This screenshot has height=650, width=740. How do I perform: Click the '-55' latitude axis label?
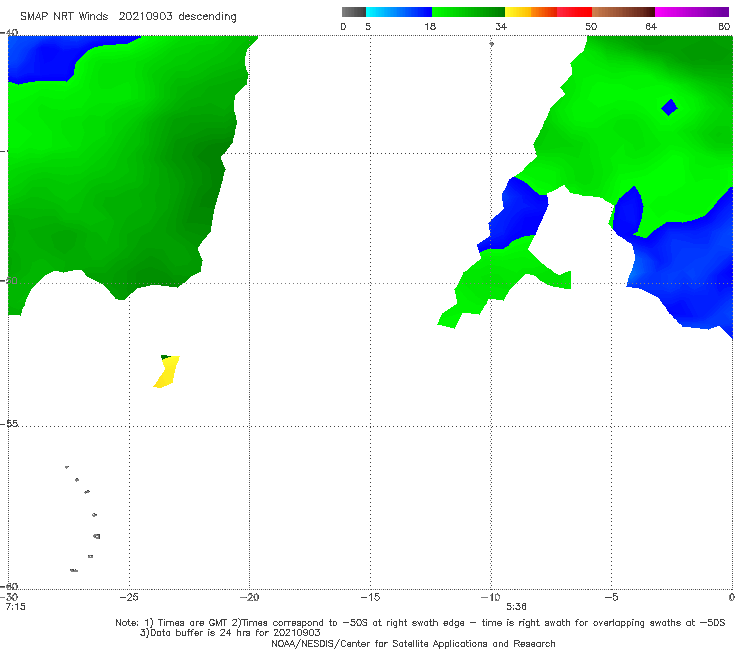coord(9,424)
